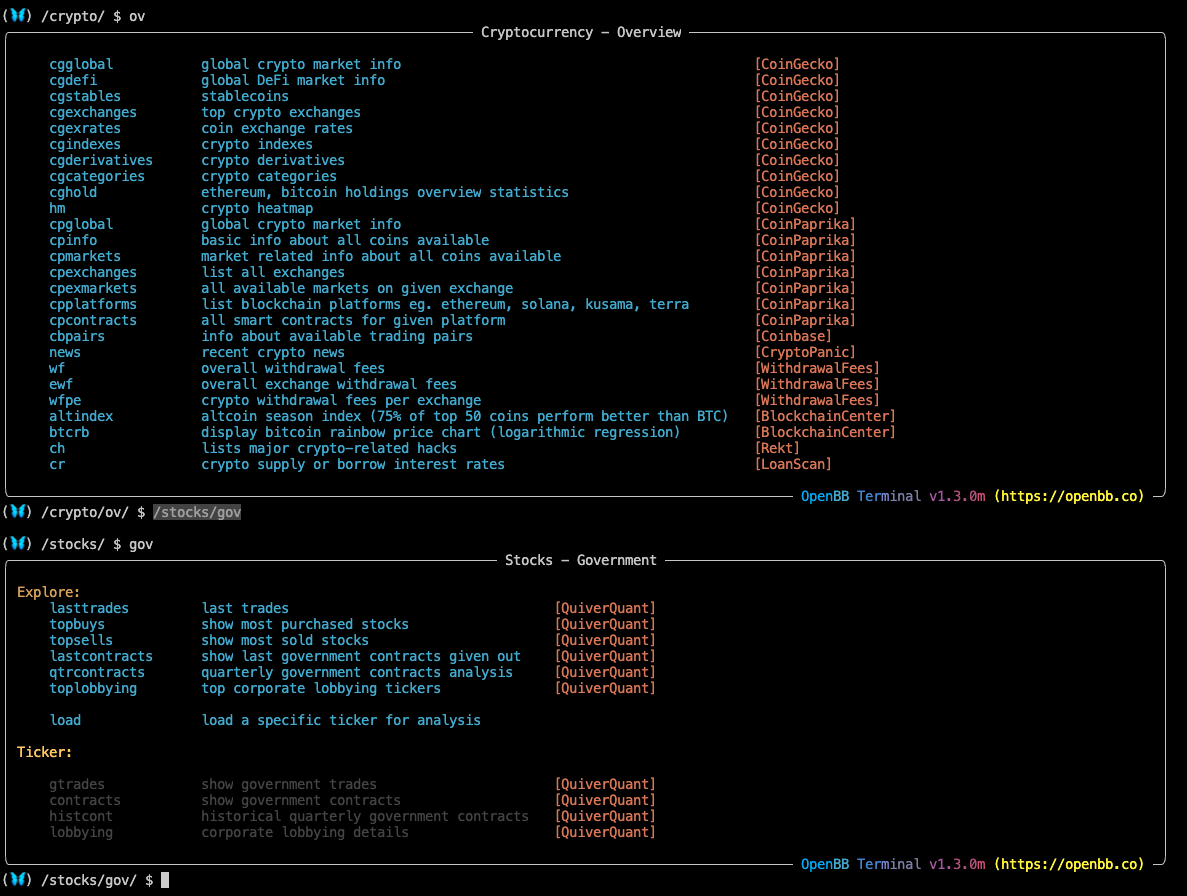
Task: Select the load ticker command
Action: pos(65,720)
